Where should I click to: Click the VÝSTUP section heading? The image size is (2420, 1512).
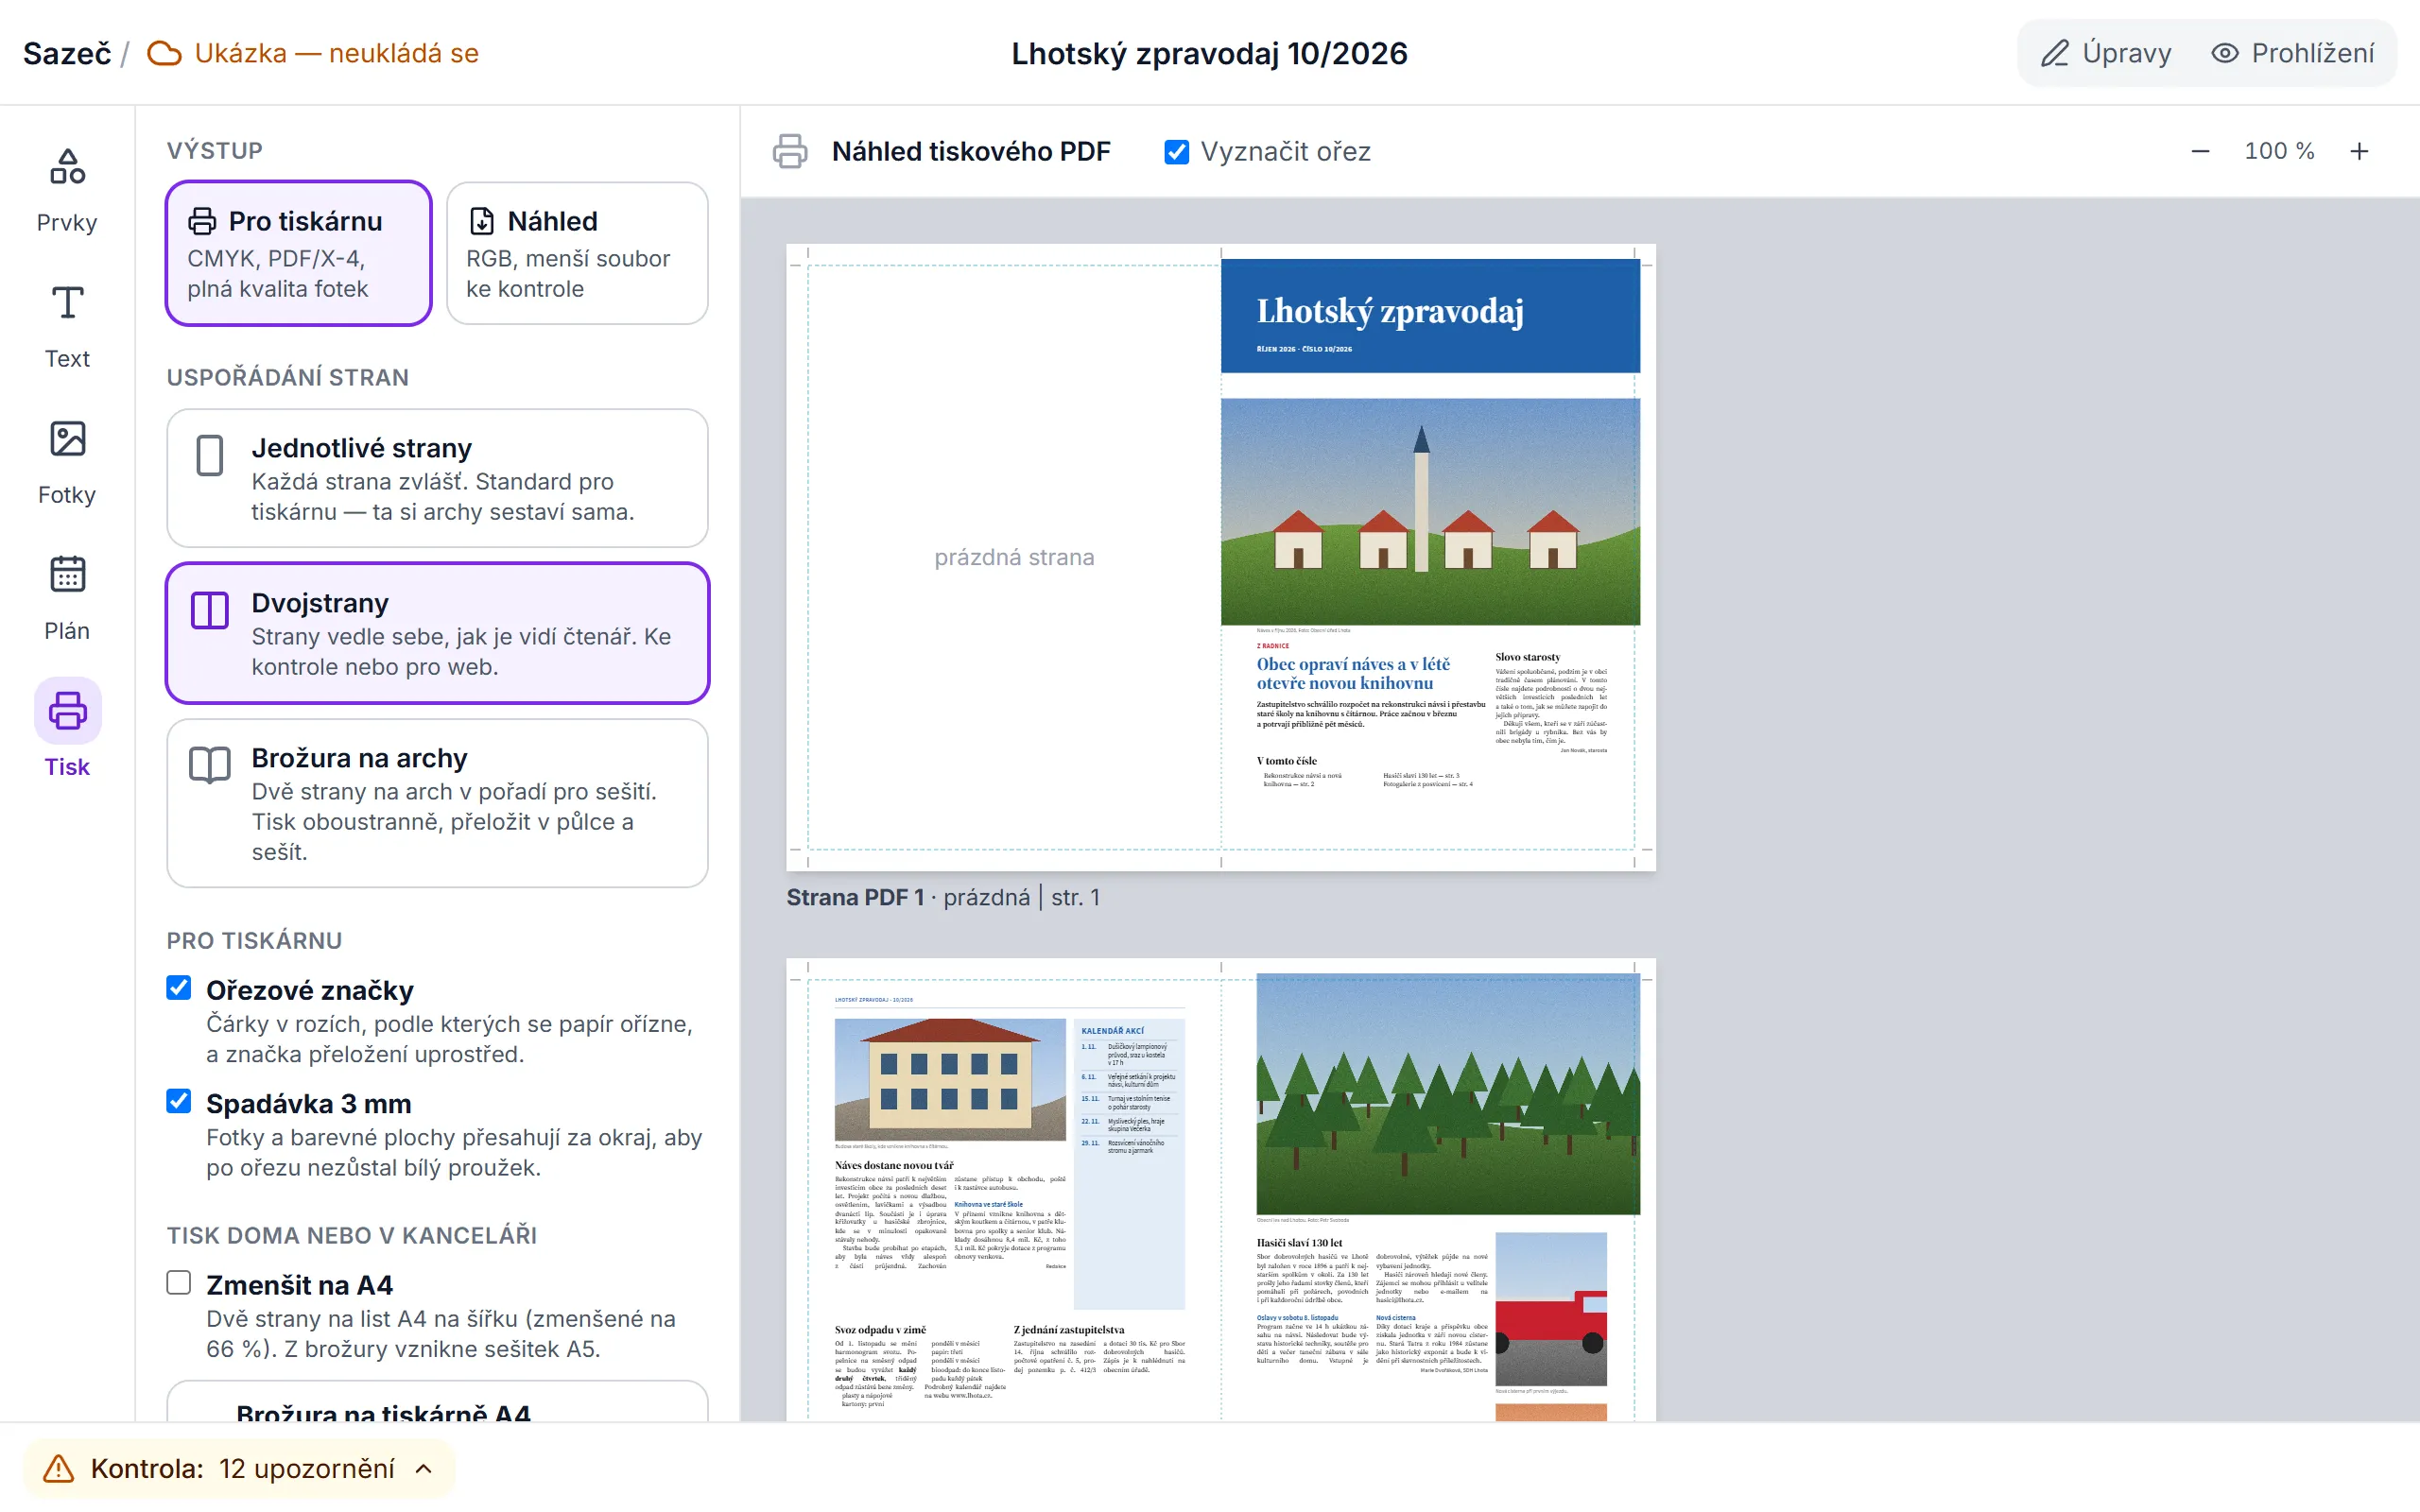215,151
